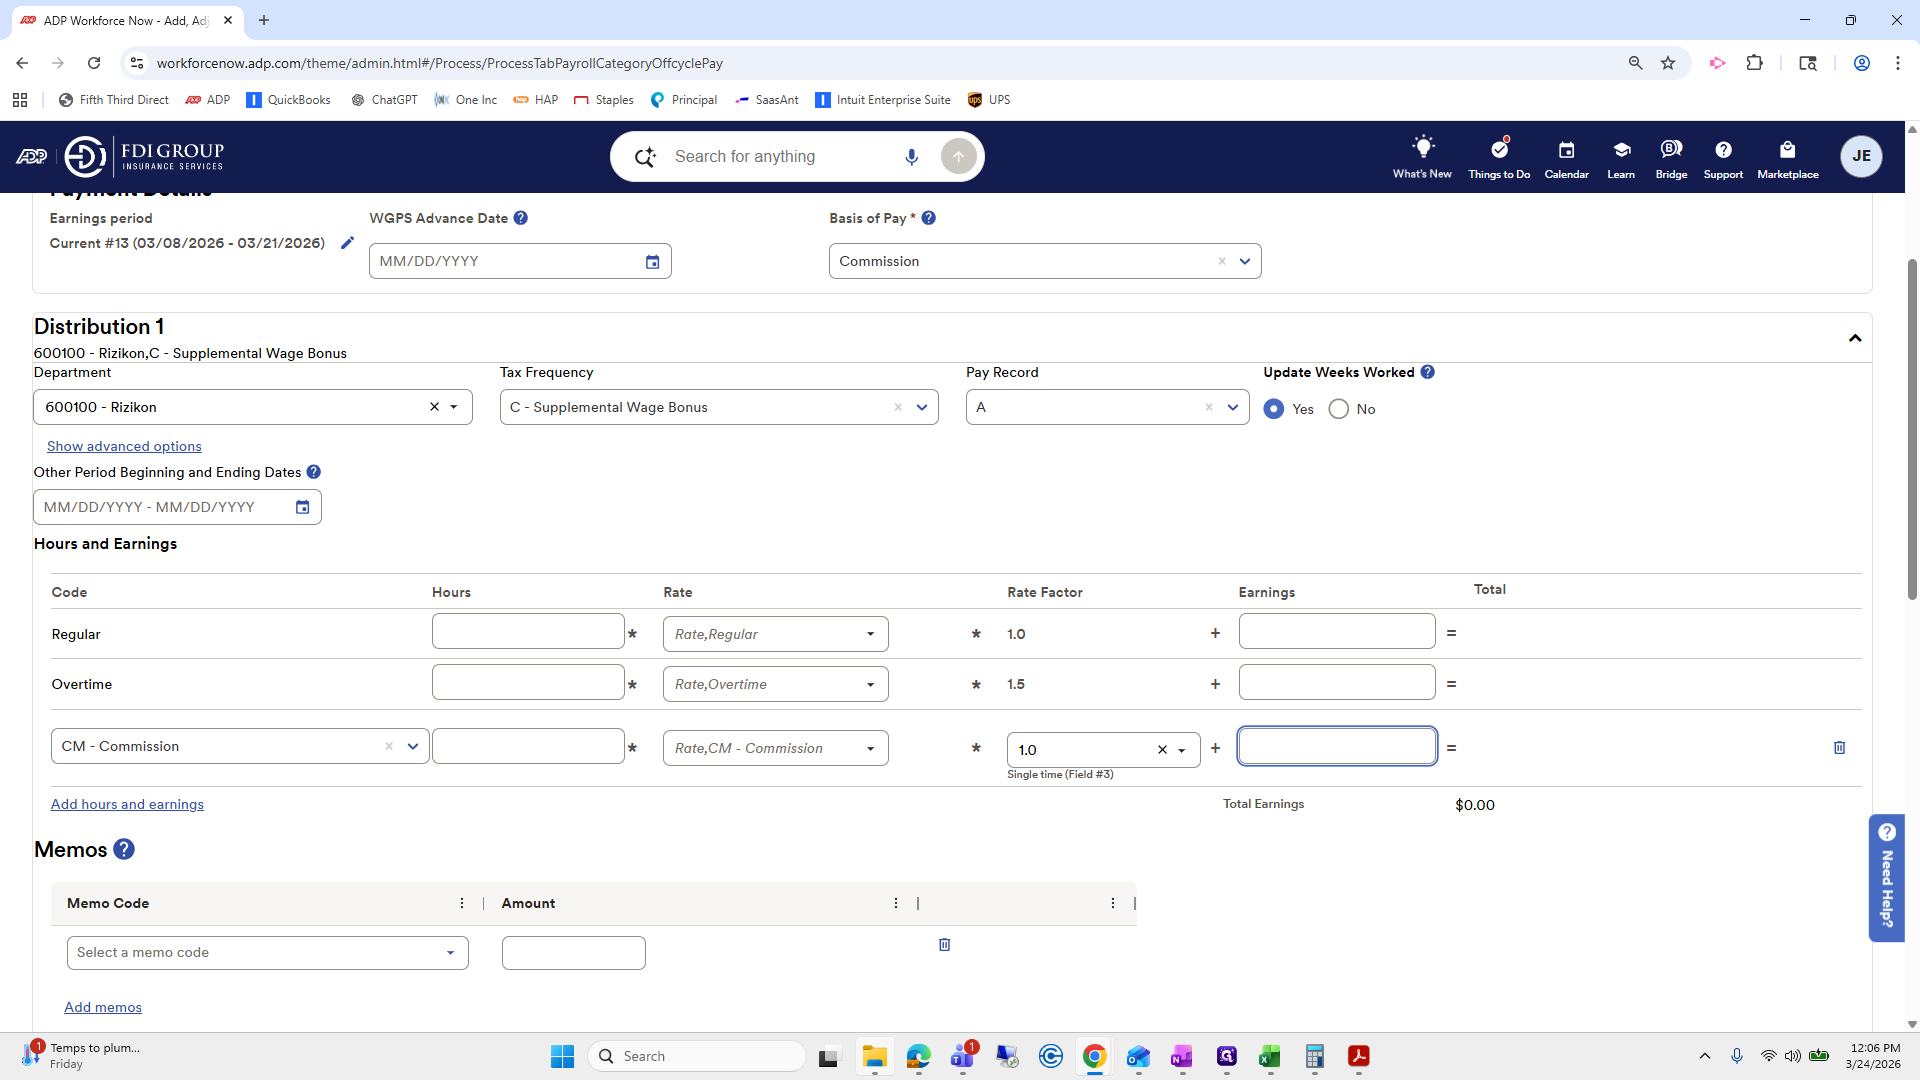Open the Tax Frequency dropdown
Image resolution: width=1920 pixels, height=1080 pixels.
pyautogui.click(x=922, y=407)
